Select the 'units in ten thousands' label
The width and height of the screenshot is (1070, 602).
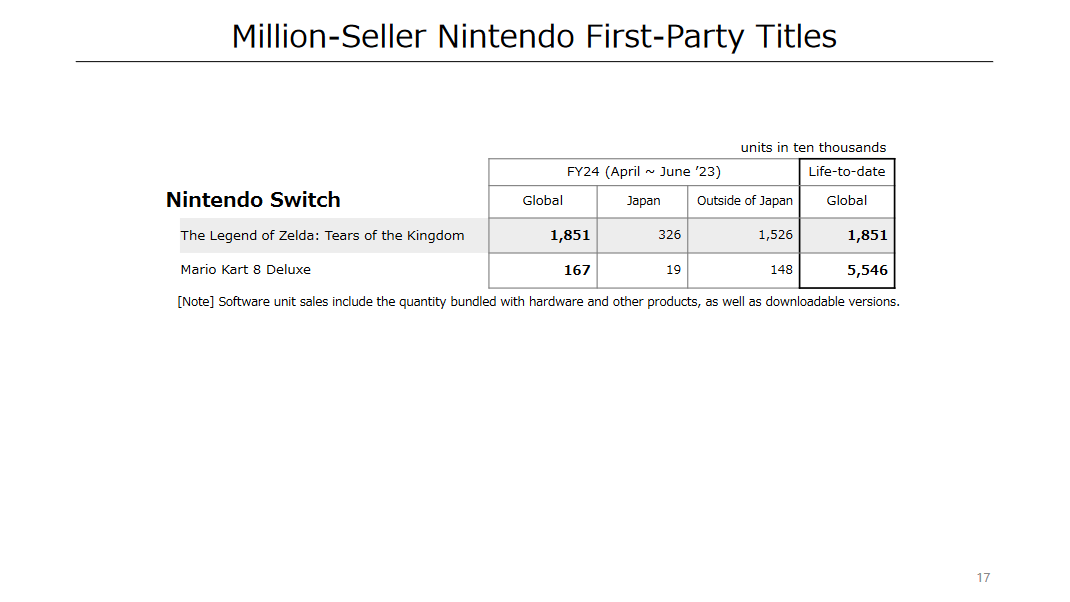(813, 148)
